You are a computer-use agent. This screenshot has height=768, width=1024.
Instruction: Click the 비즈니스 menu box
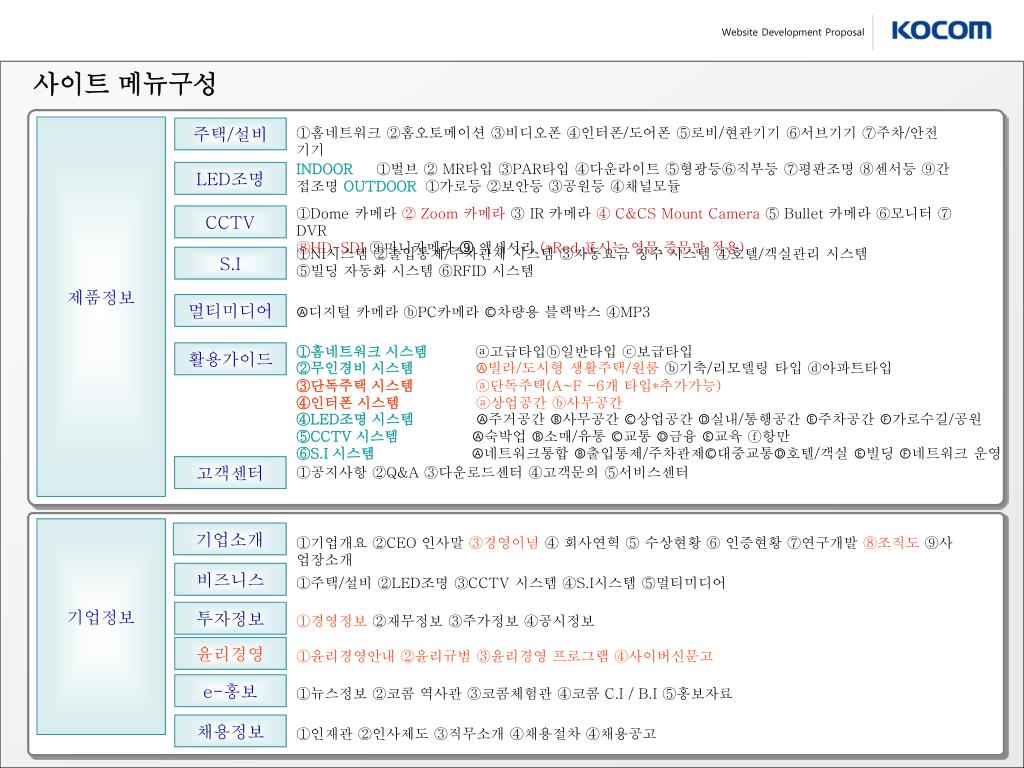[x=230, y=579]
